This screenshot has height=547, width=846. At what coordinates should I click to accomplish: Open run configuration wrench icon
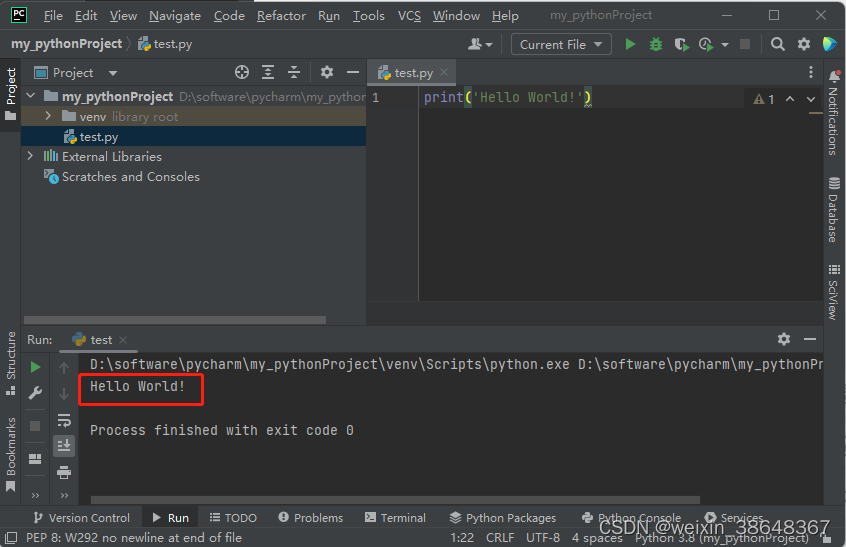(x=35, y=393)
